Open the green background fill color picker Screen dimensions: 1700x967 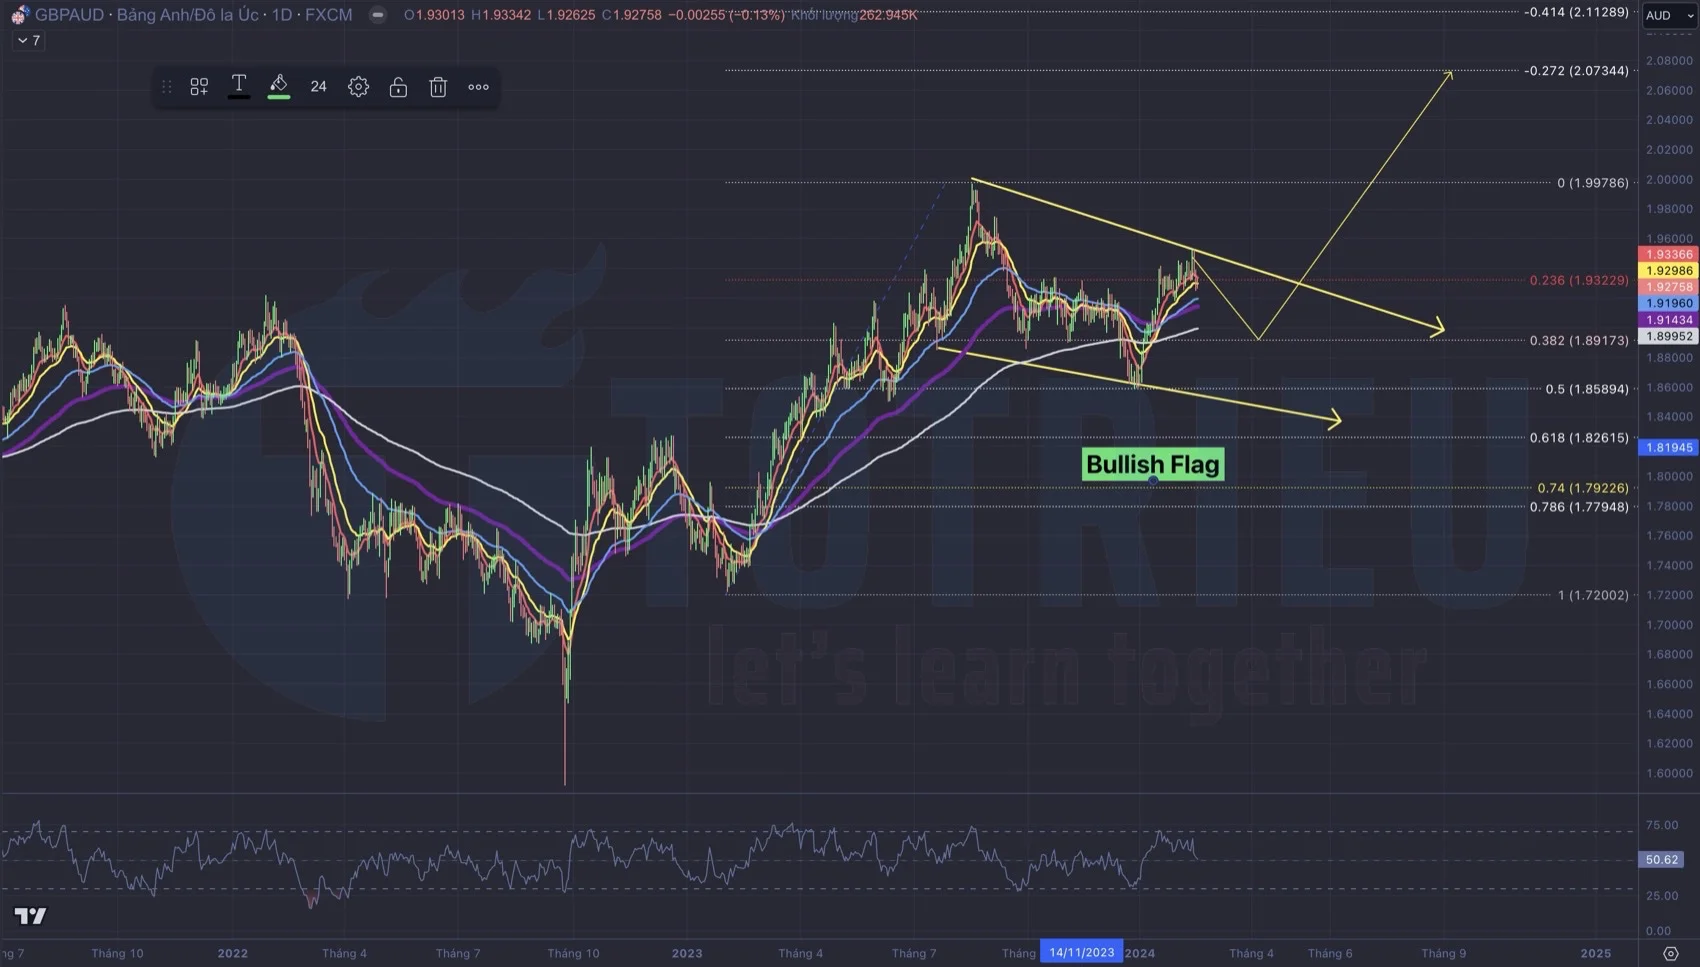pos(279,87)
